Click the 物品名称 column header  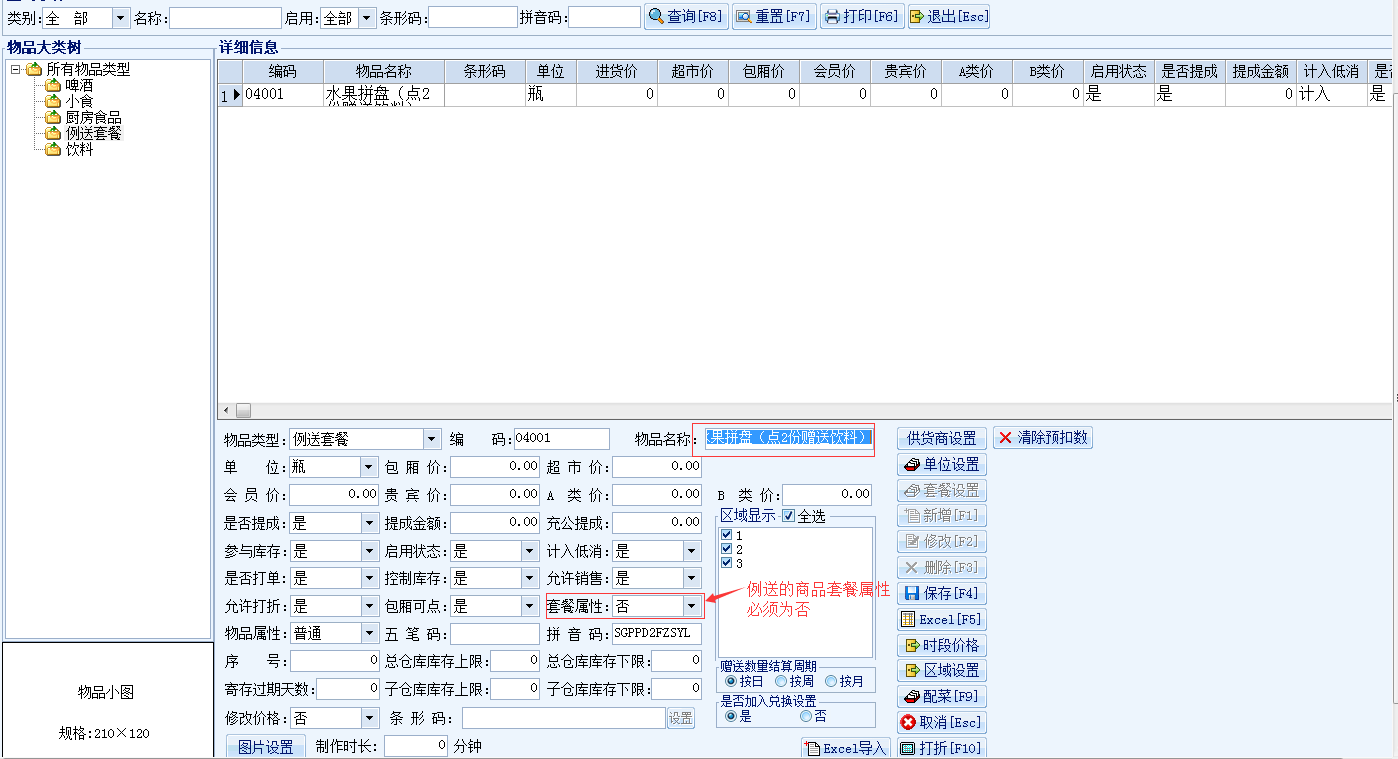click(x=384, y=72)
